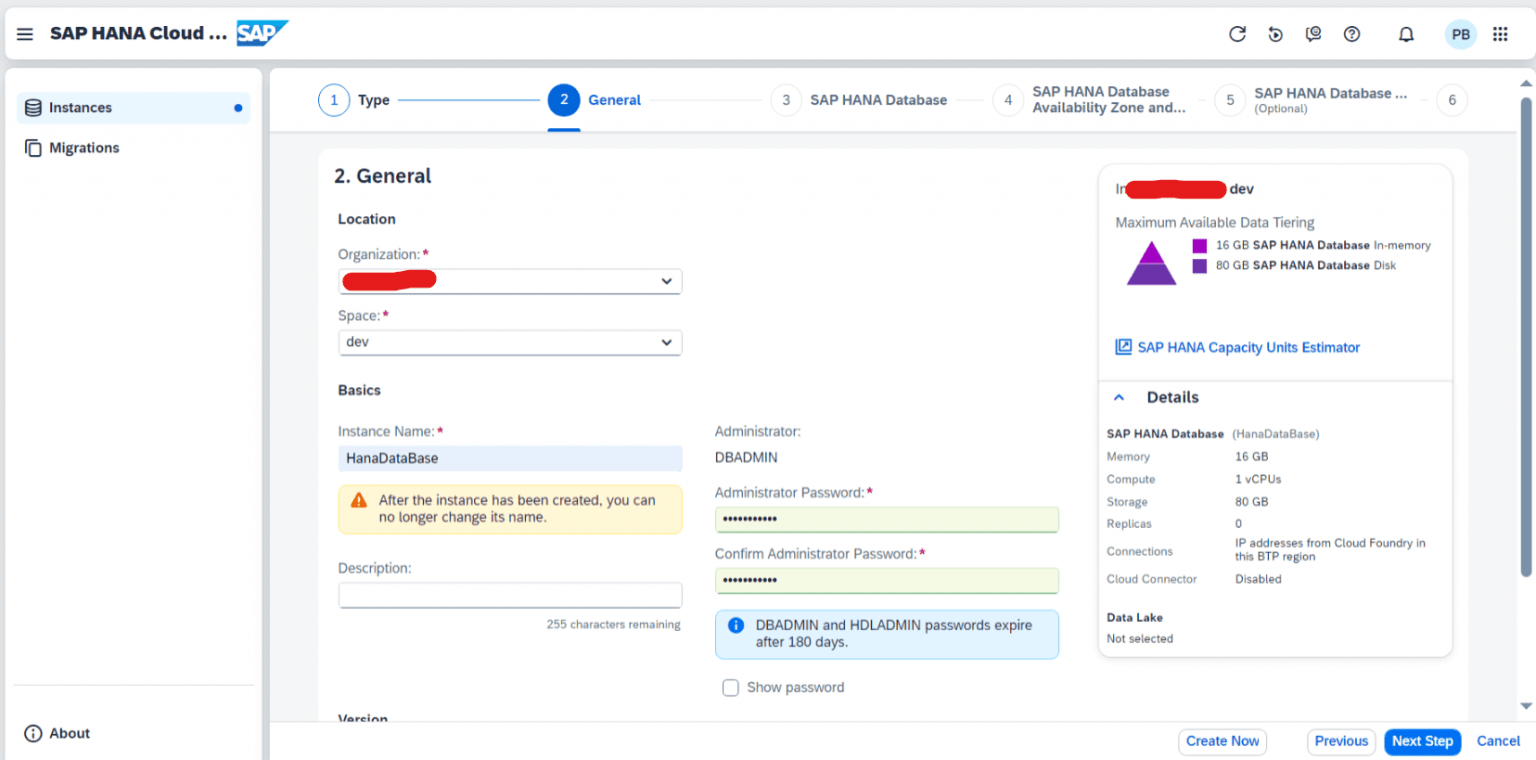Click inside the Description input field

point(510,595)
